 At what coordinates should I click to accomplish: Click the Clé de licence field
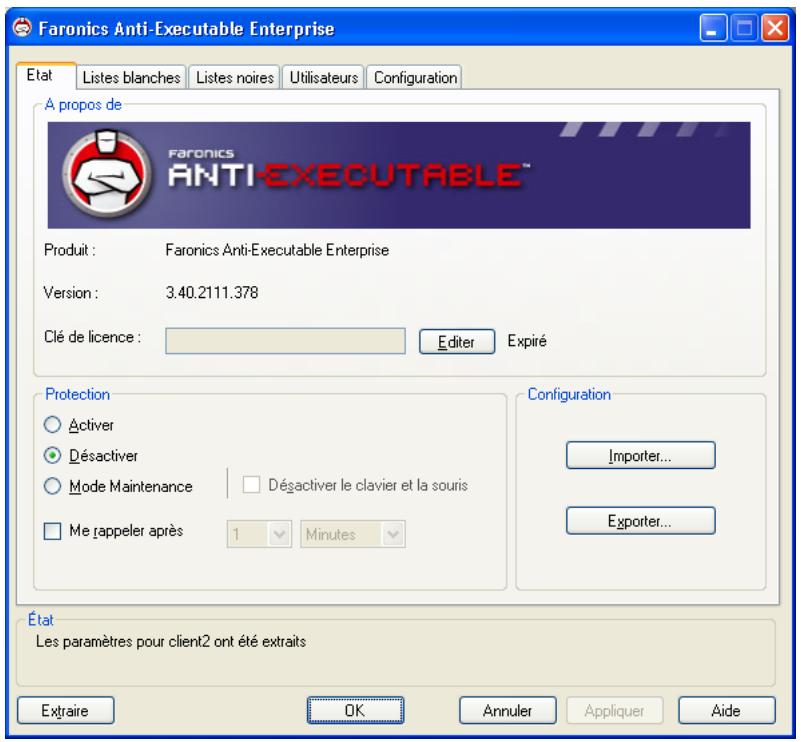coord(285,341)
